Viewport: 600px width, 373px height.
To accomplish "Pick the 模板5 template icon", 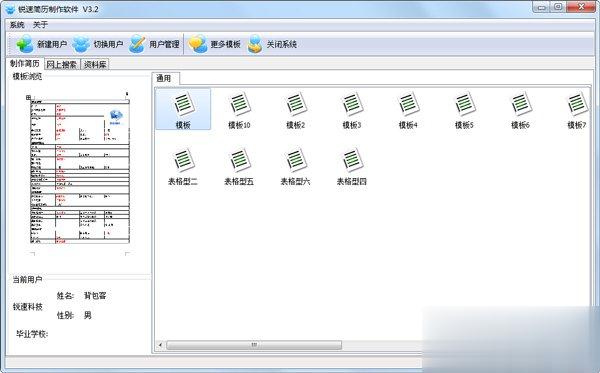I will click(464, 110).
